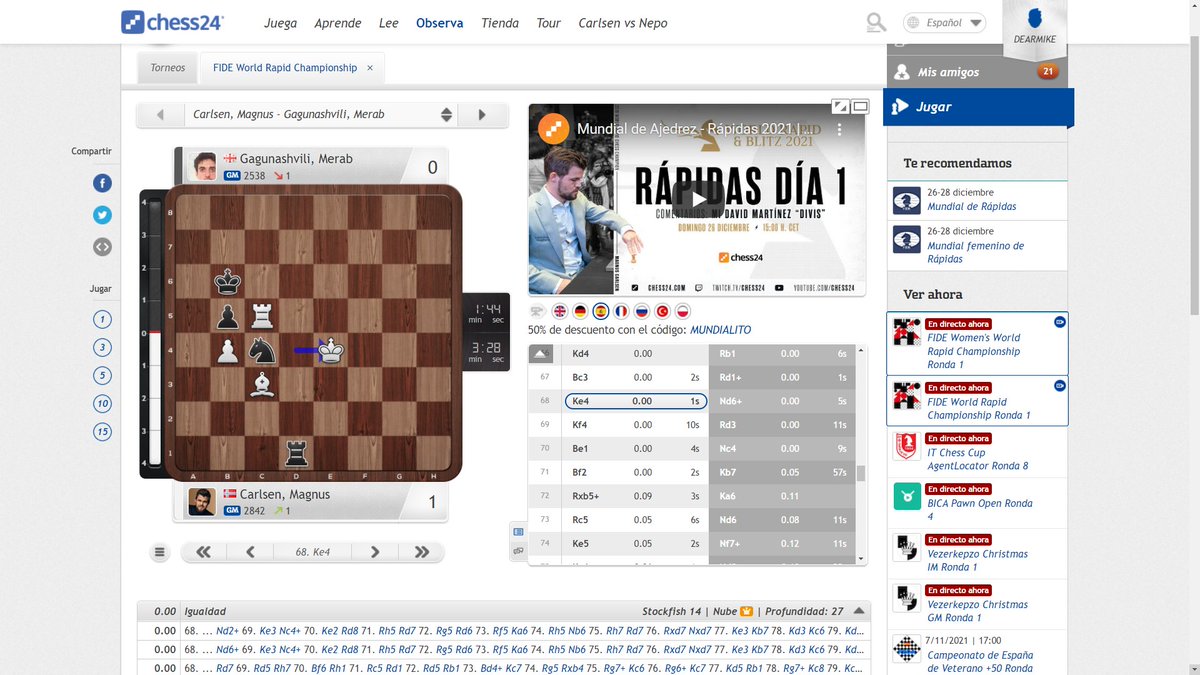Screen dimensions: 1200x675
Task: Click the search magnifier icon
Action: 876,22
